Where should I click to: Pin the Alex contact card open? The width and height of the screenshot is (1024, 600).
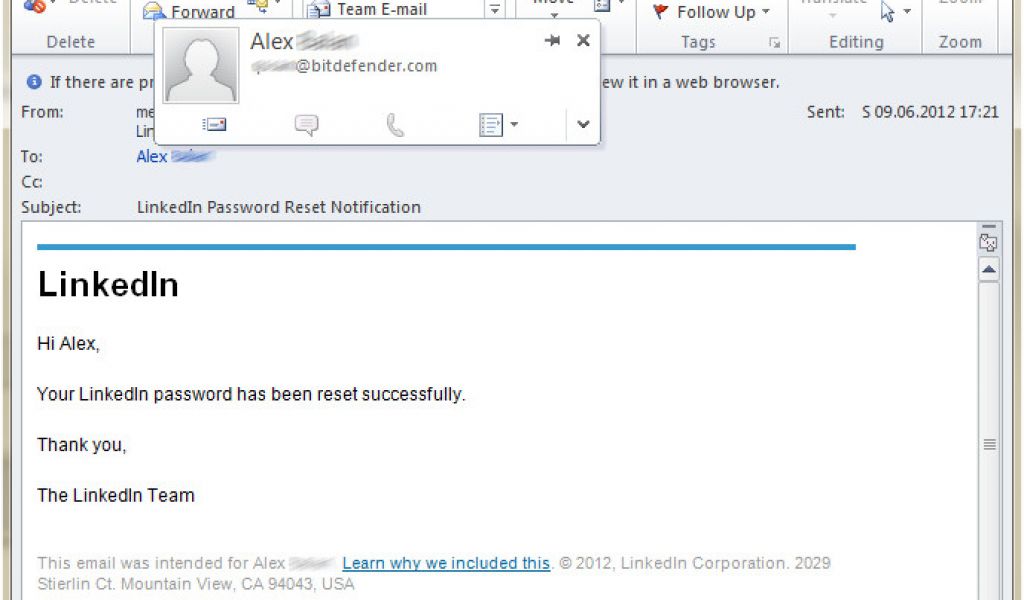[x=552, y=40]
